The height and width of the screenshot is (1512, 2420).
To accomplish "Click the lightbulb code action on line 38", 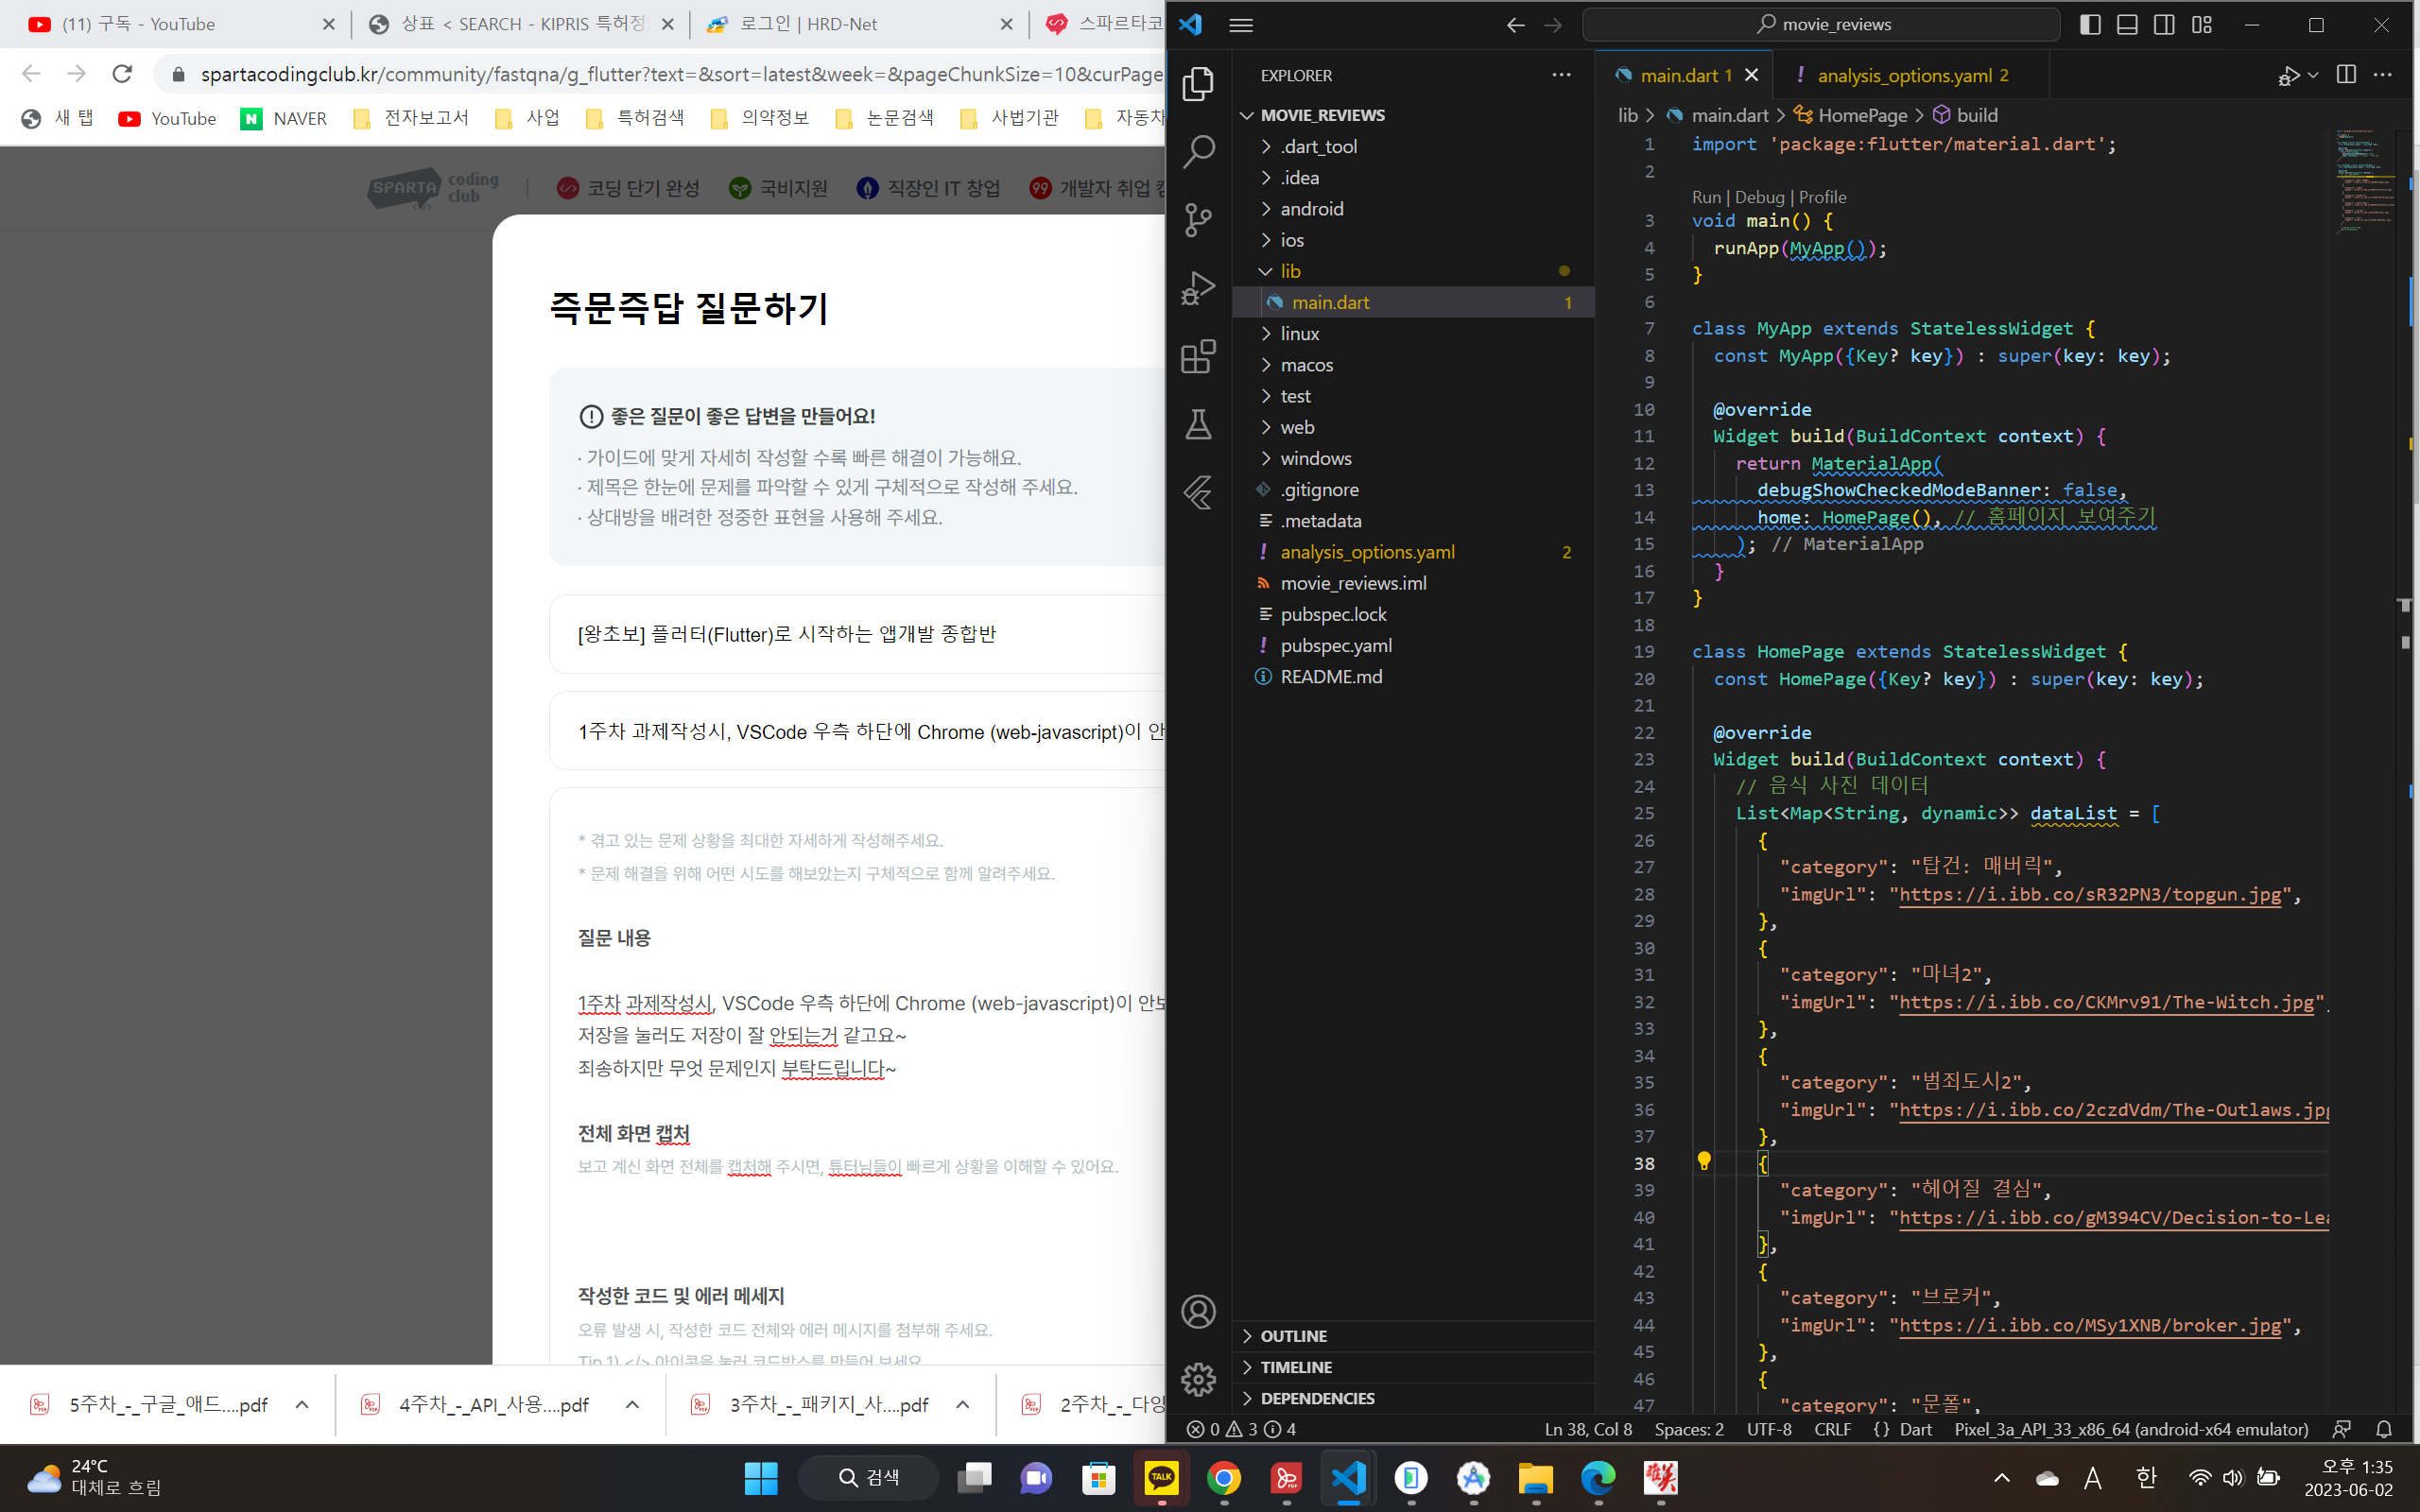I will (x=1704, y=1161).
